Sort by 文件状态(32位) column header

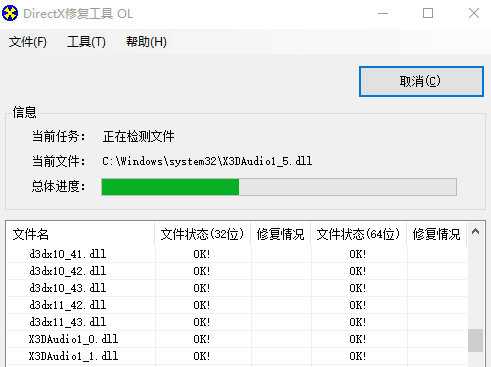pyautogui.click(x=202, y=234)
